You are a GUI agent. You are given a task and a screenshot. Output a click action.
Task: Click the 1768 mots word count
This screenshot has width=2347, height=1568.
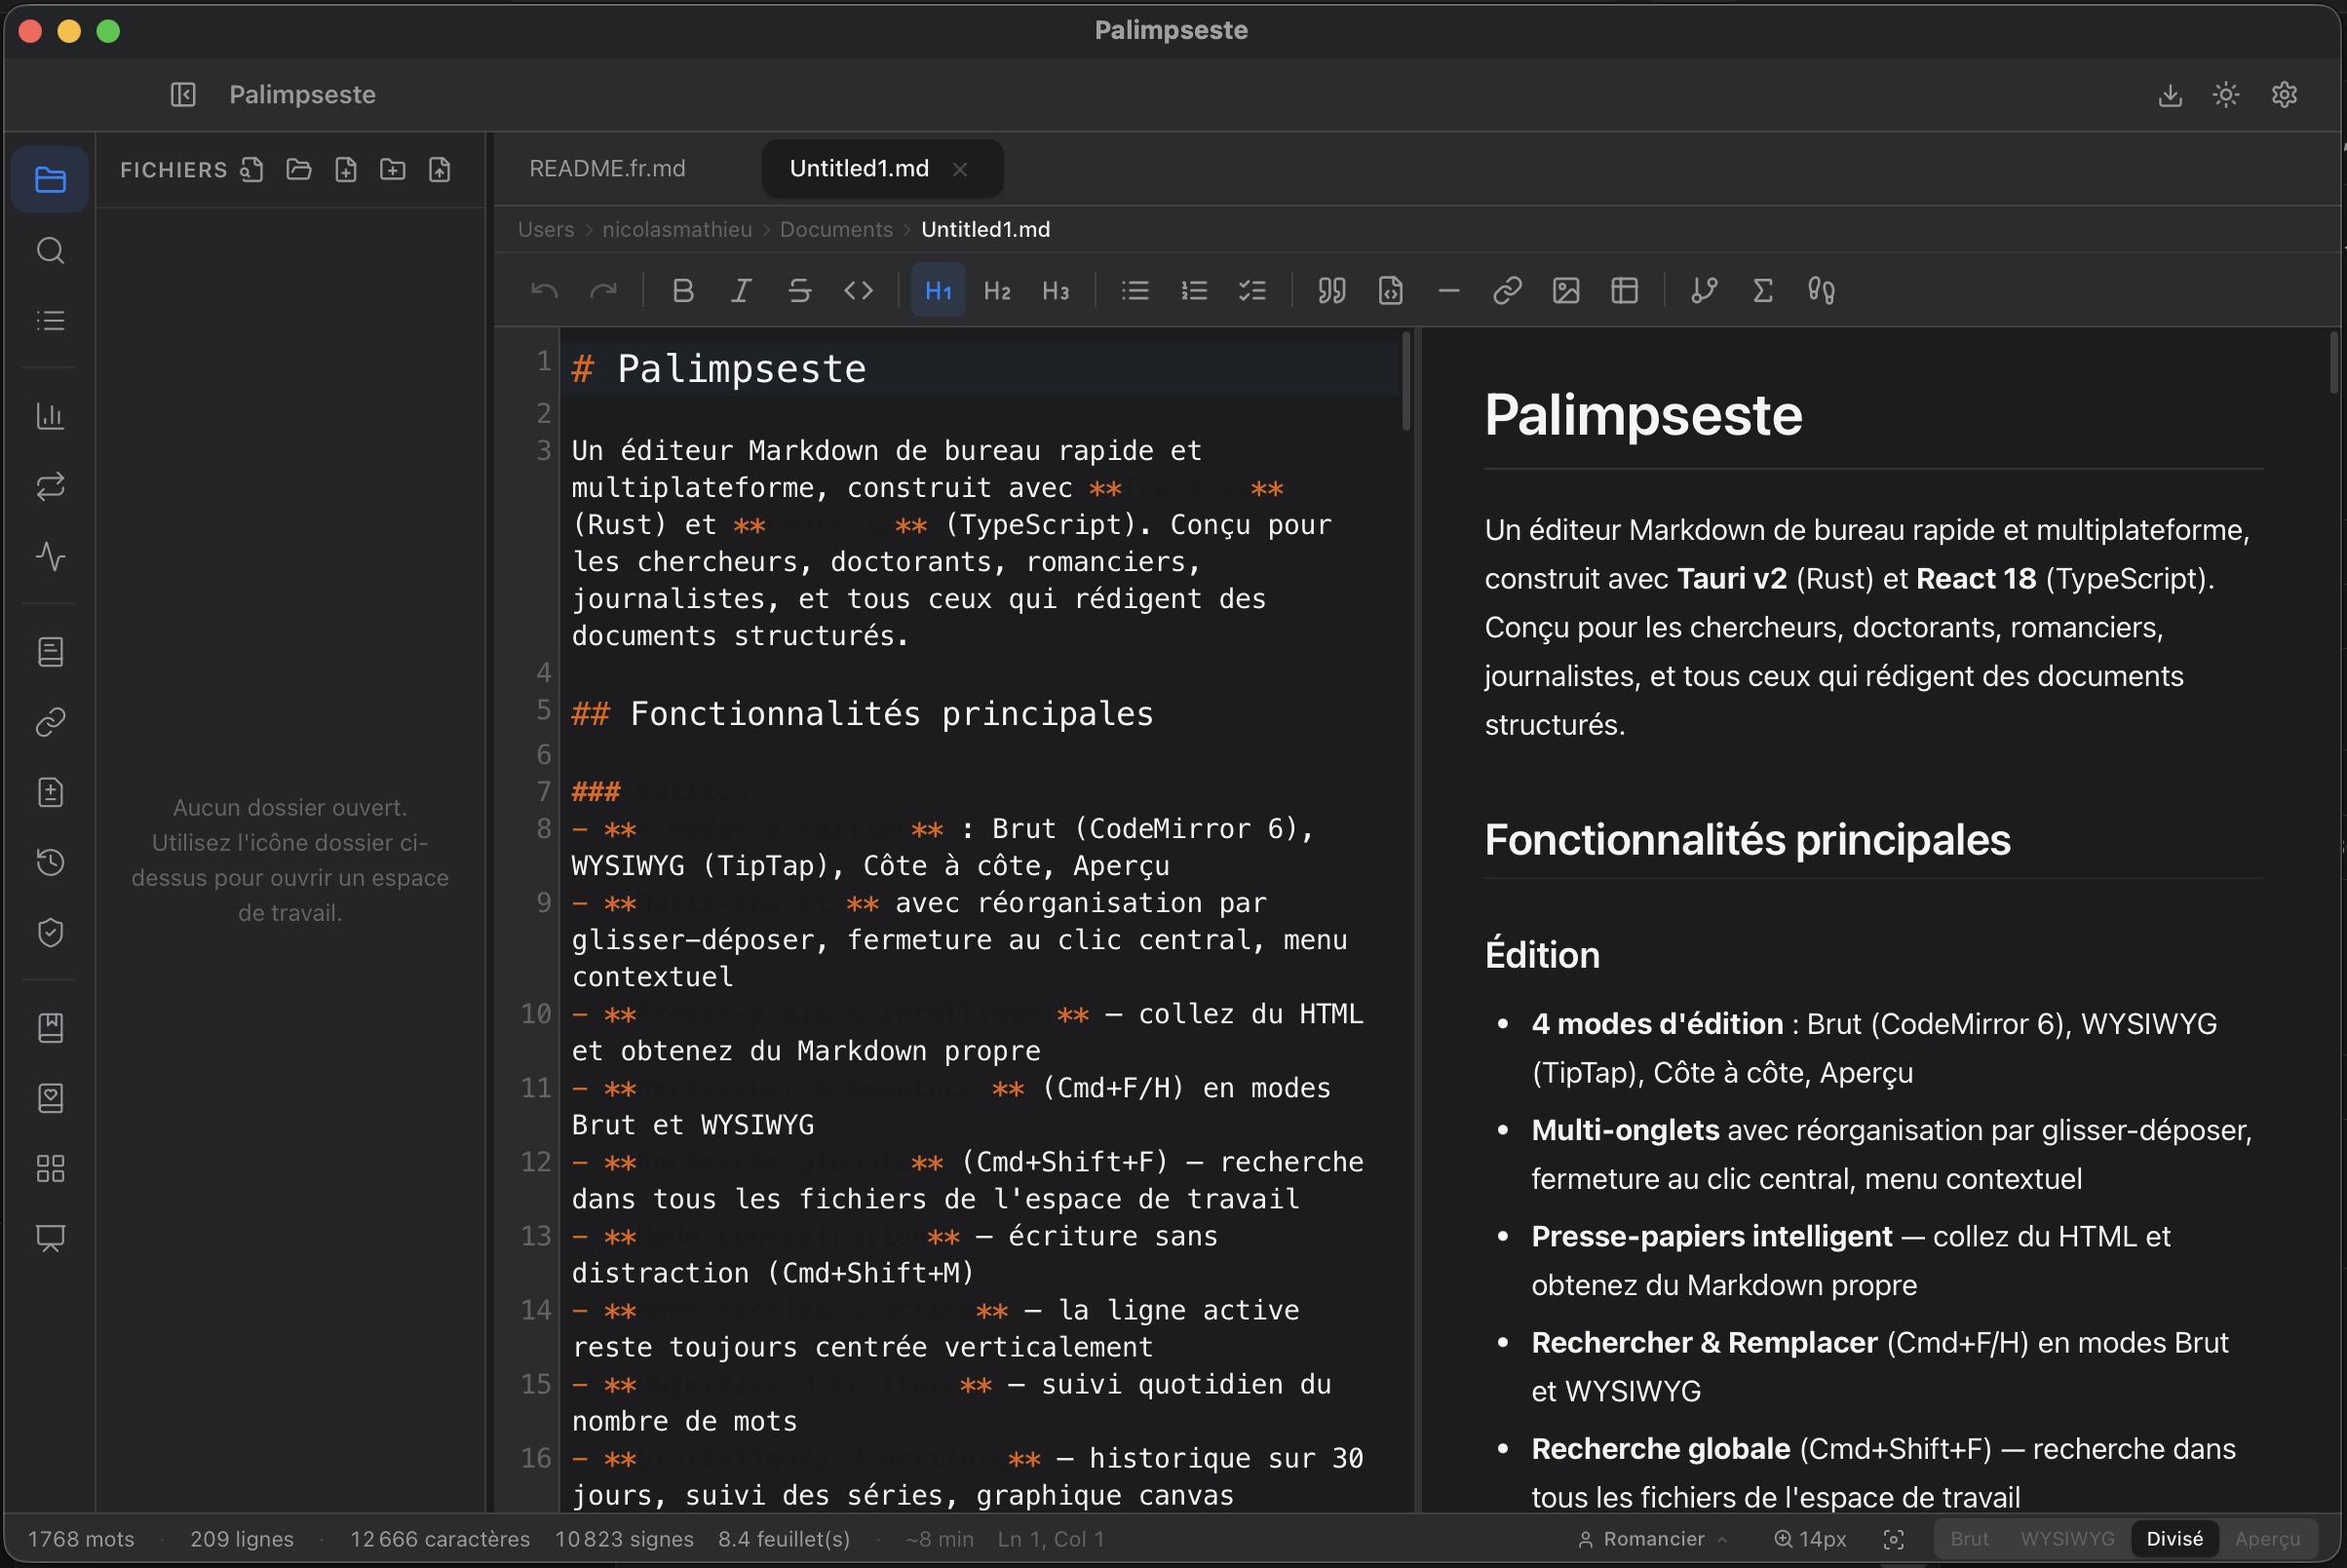(x=81, y=1539)
